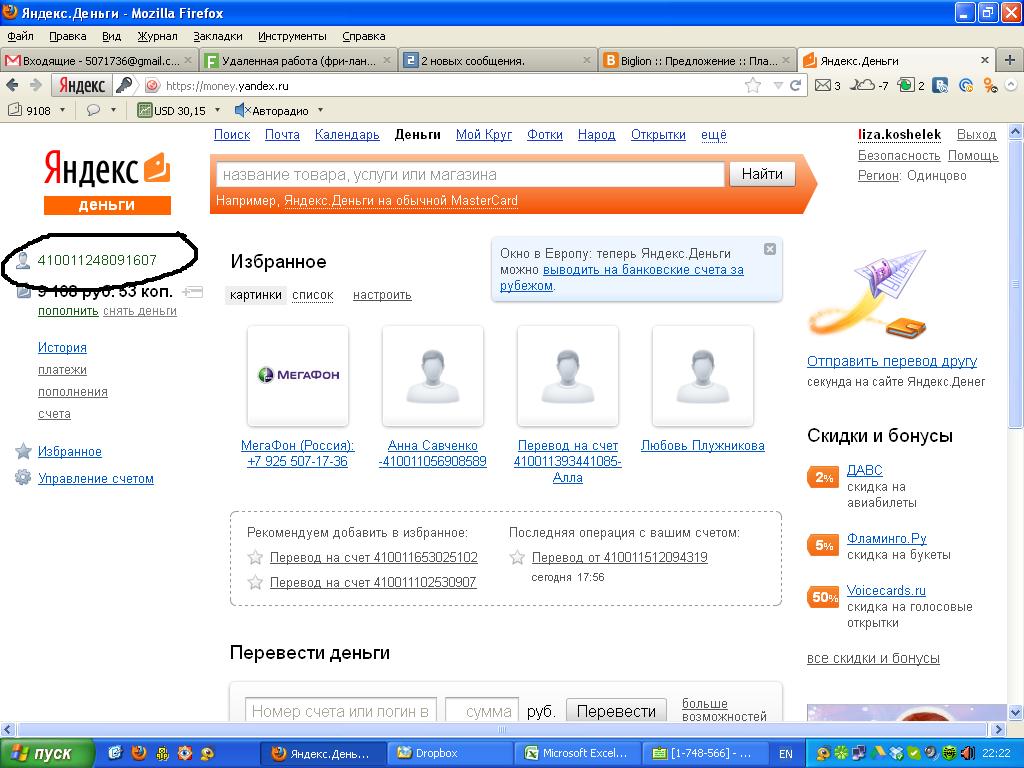Click the 9108 mail counter icon
This screenshot has height=768, width=1024.
(15, 110)
